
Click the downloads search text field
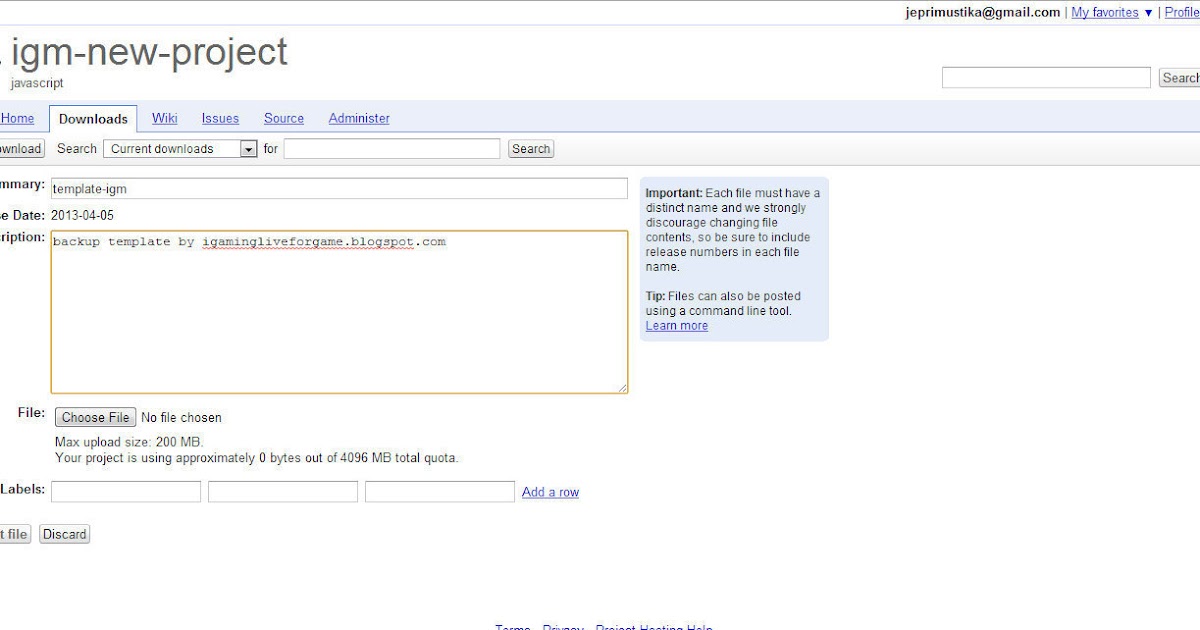point(391,149)
